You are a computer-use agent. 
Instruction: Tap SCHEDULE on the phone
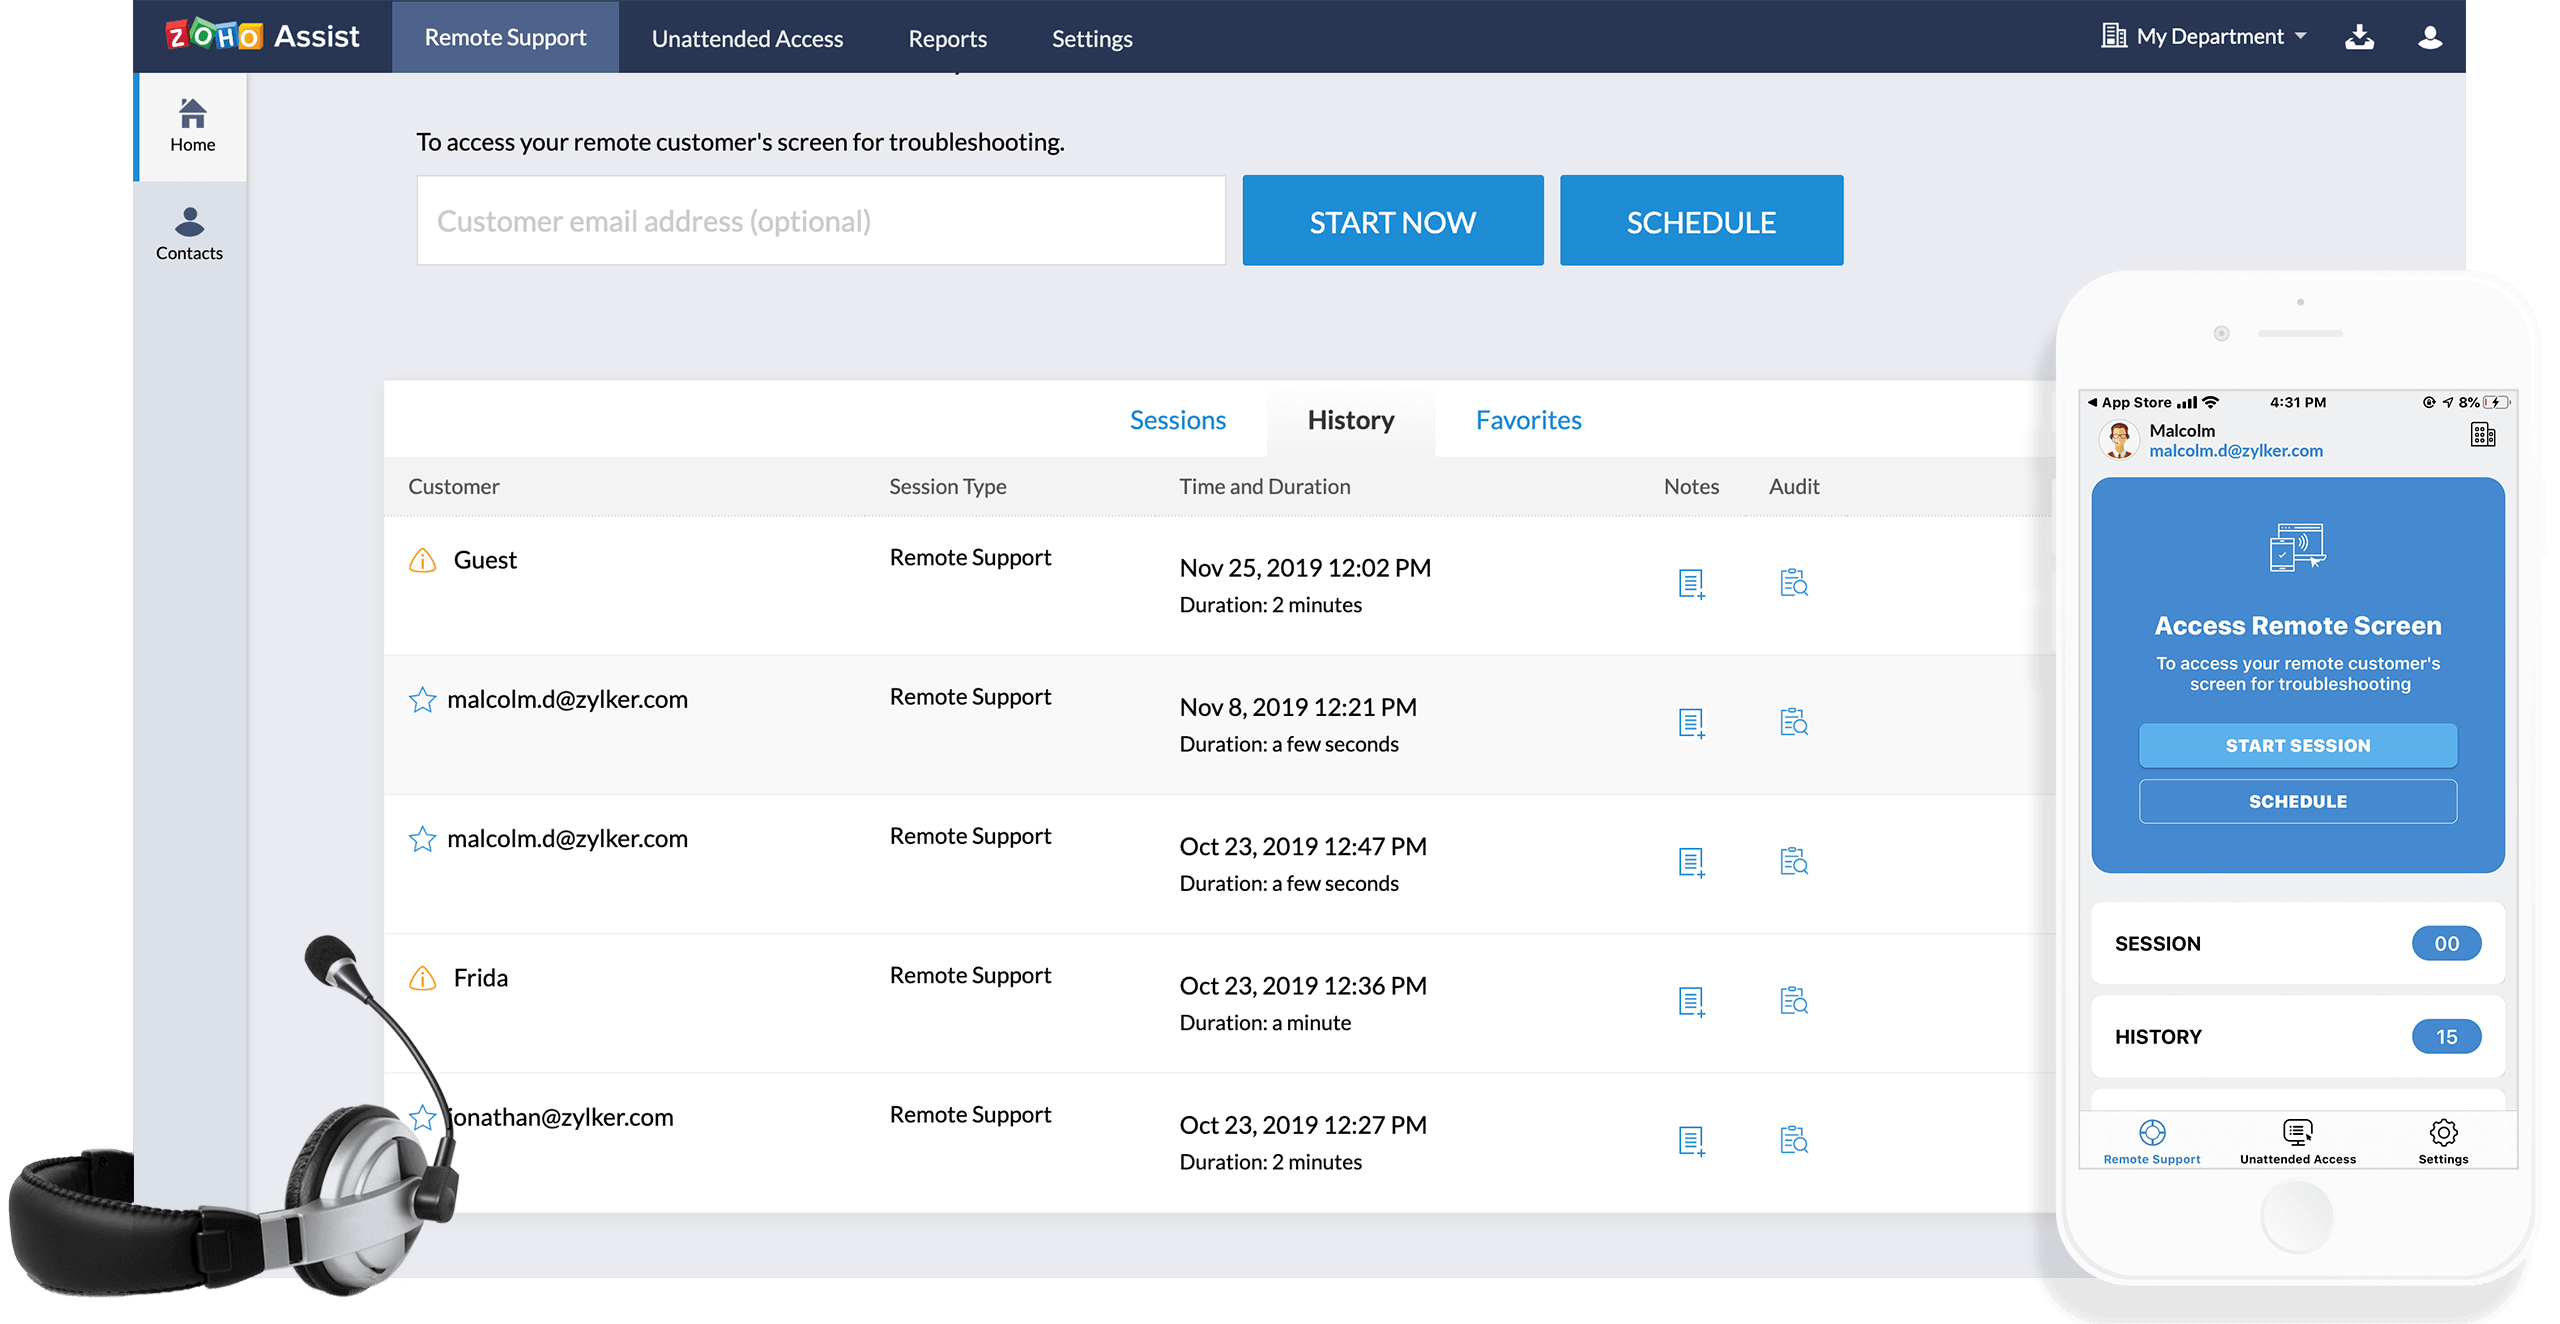pos(2297,801)
